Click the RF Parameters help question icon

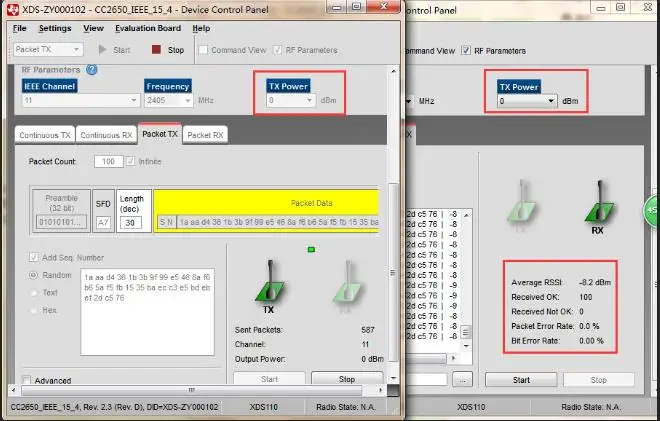[91, 69]
